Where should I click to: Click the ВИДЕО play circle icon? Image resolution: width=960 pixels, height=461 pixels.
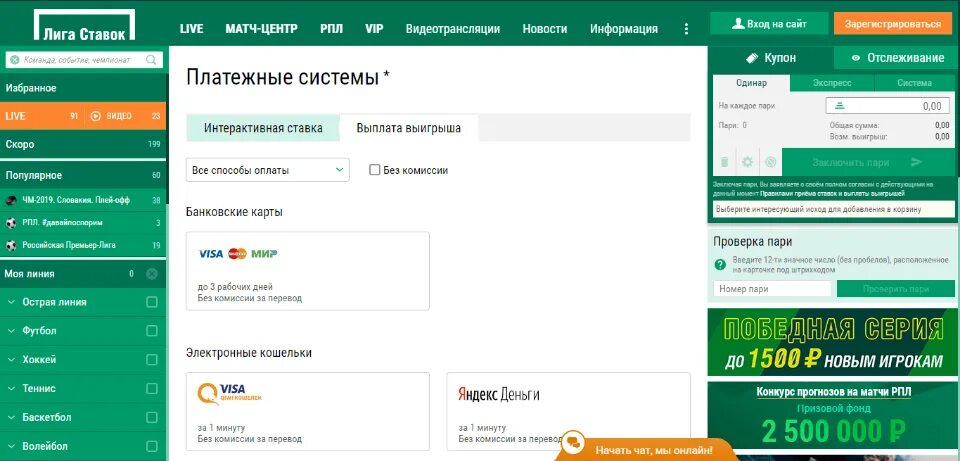[96, 116]
